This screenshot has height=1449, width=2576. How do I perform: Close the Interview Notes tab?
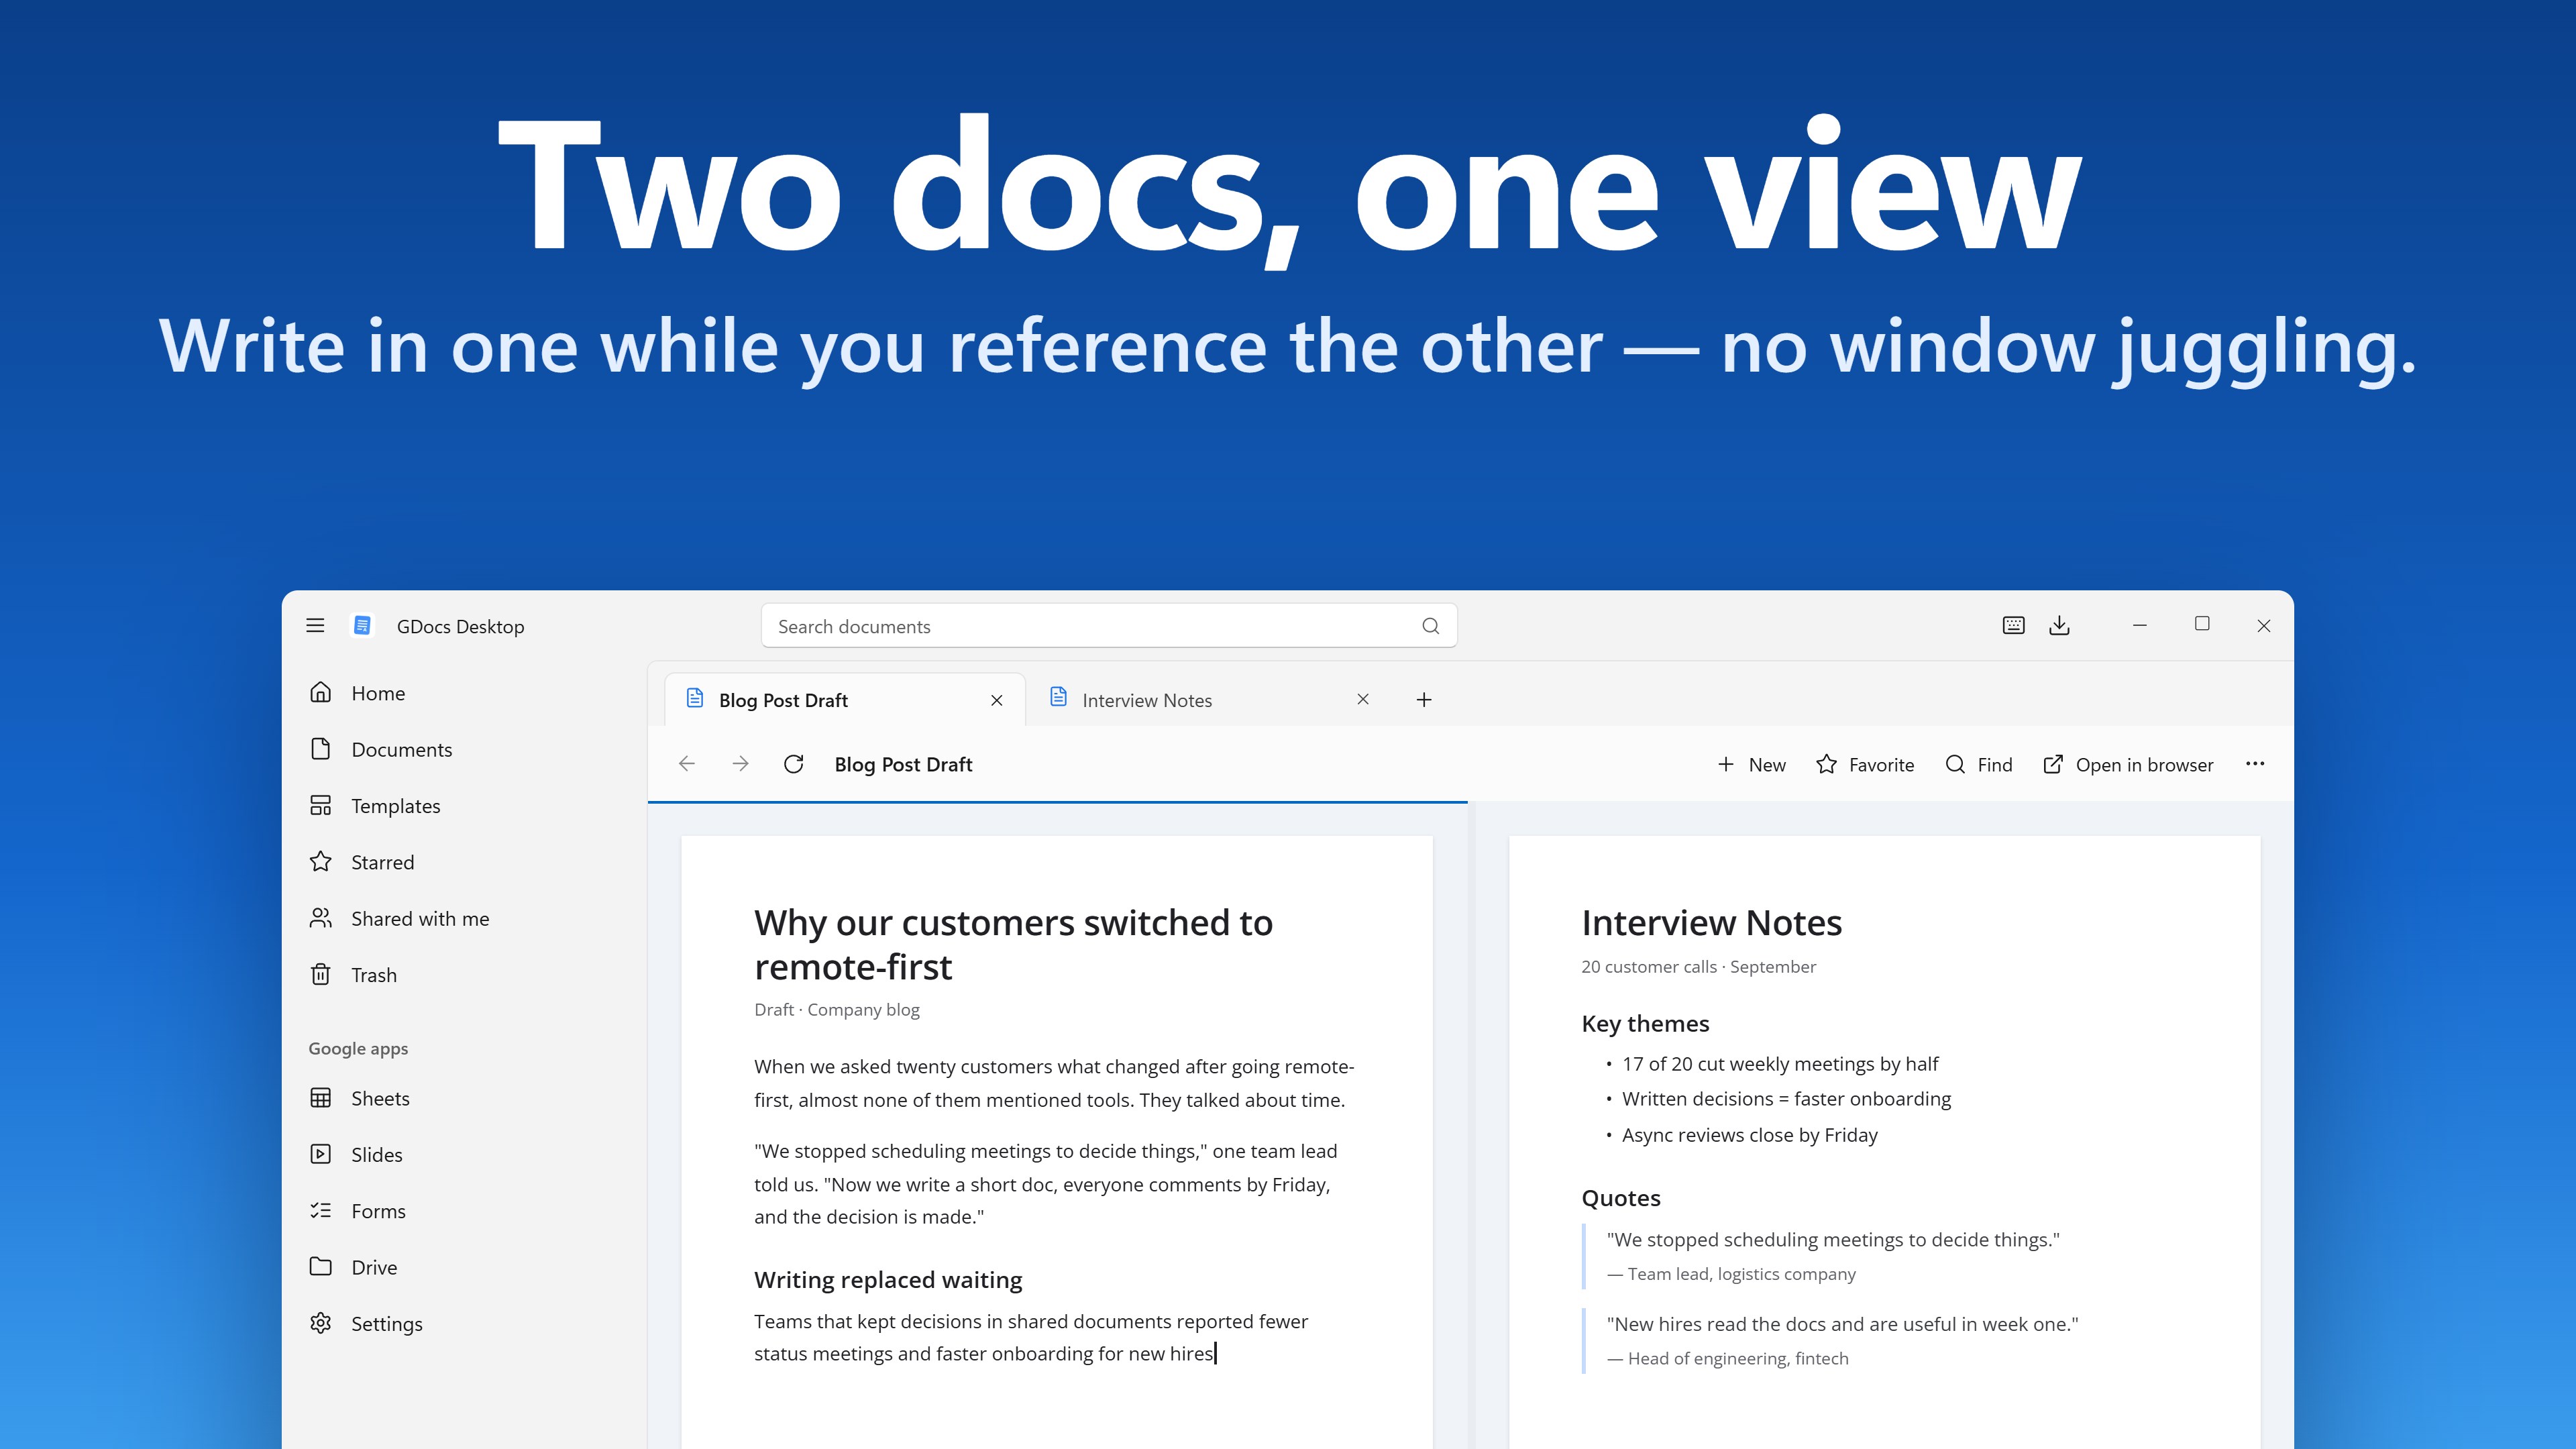click(1363, 699)
